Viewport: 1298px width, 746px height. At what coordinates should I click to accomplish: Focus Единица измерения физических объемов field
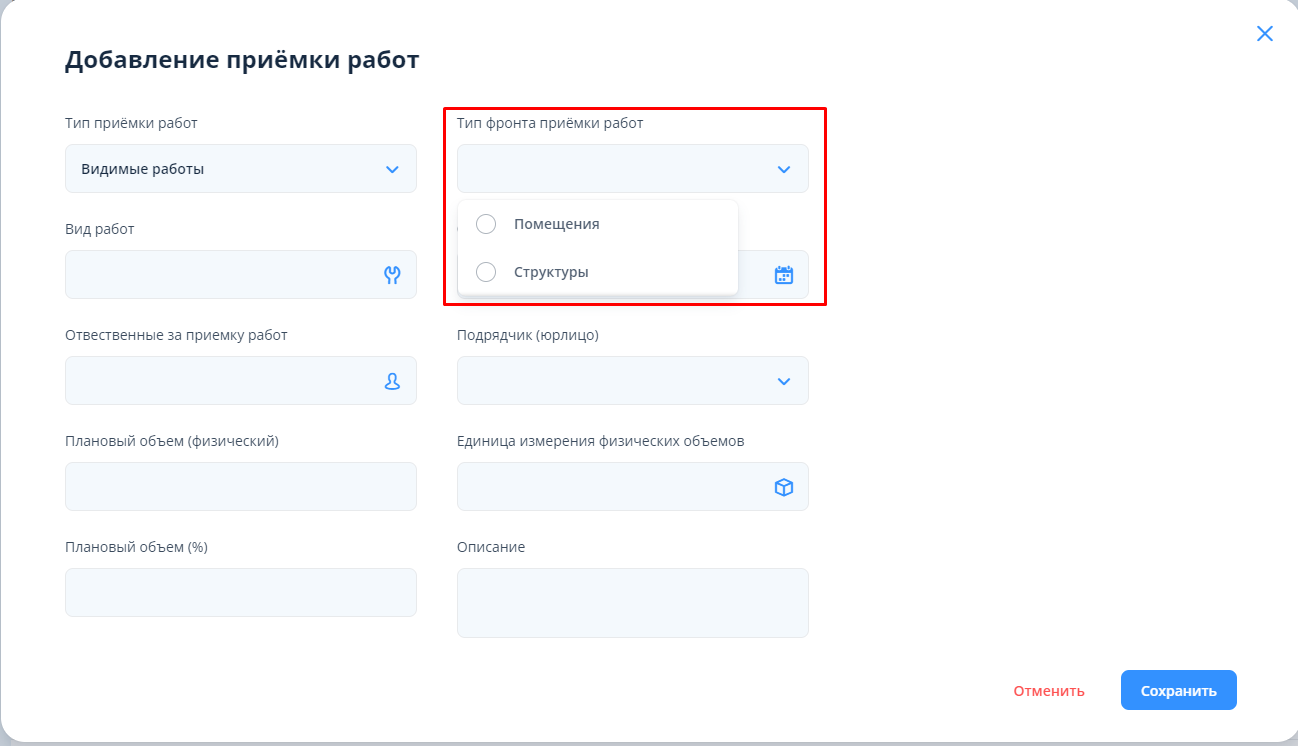610,487
